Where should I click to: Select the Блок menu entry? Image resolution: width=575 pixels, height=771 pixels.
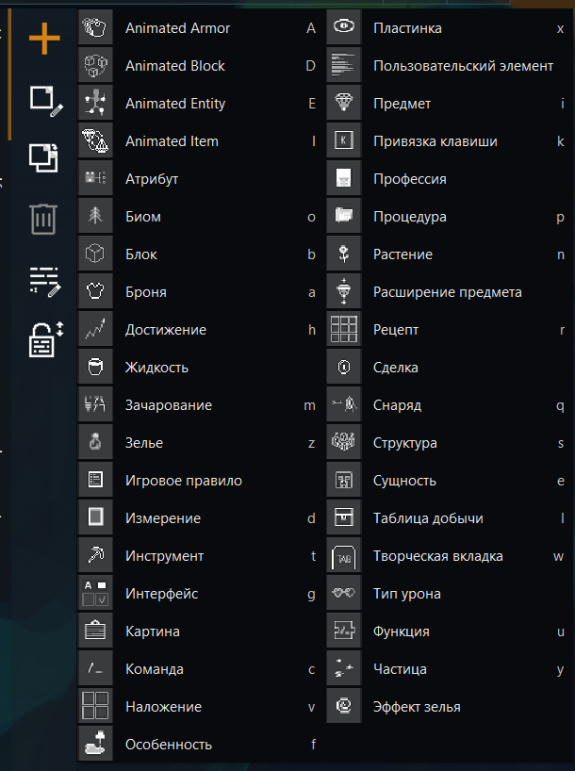point(199,254)
